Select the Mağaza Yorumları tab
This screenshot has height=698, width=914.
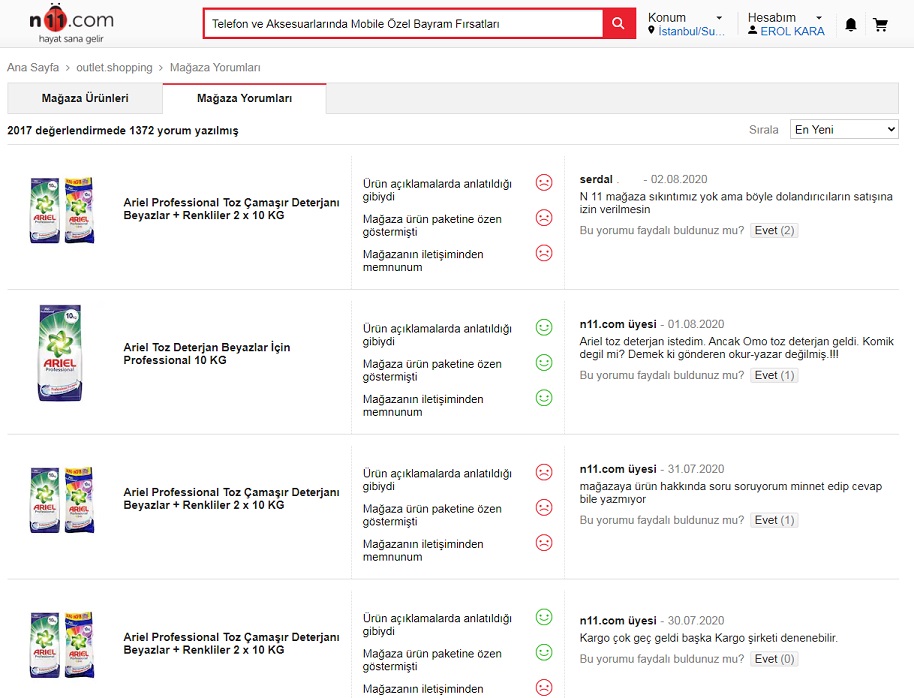[244, 98]
